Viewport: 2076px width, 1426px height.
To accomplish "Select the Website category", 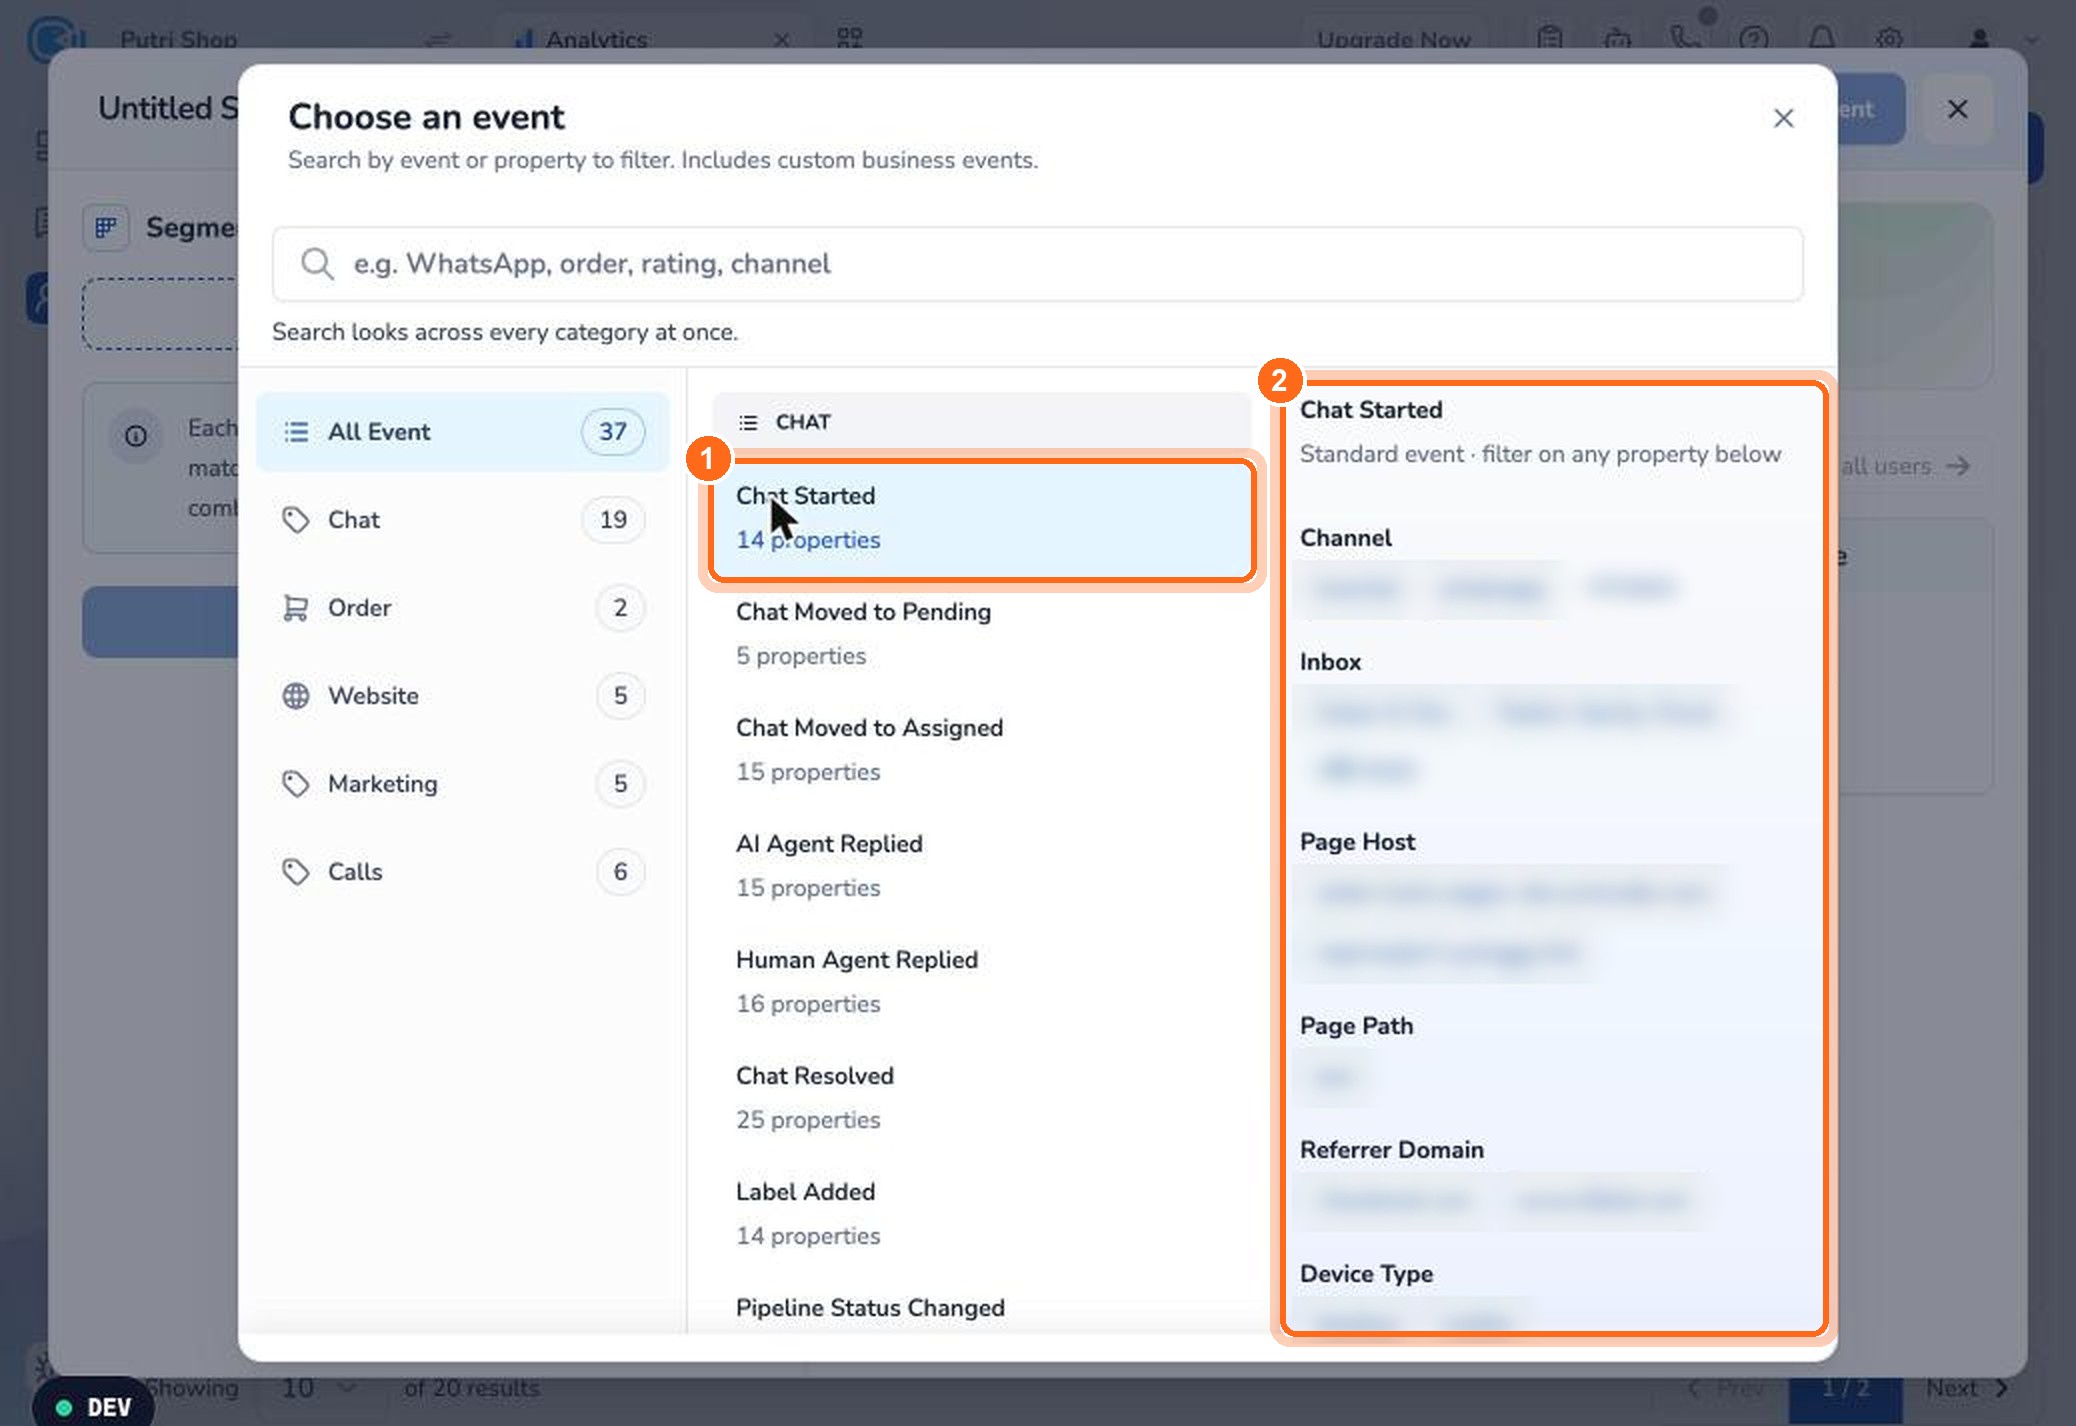I will coord(462,696).
